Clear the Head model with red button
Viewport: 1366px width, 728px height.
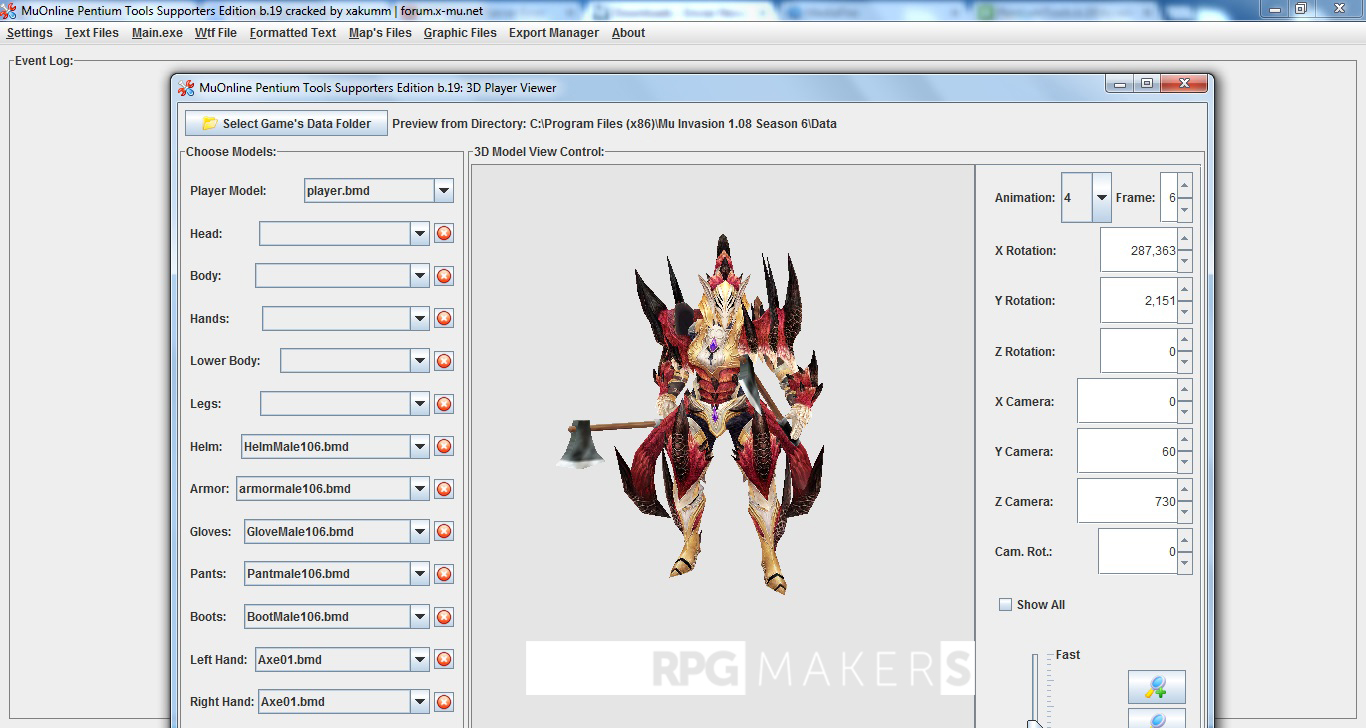(x=444, y=234)
